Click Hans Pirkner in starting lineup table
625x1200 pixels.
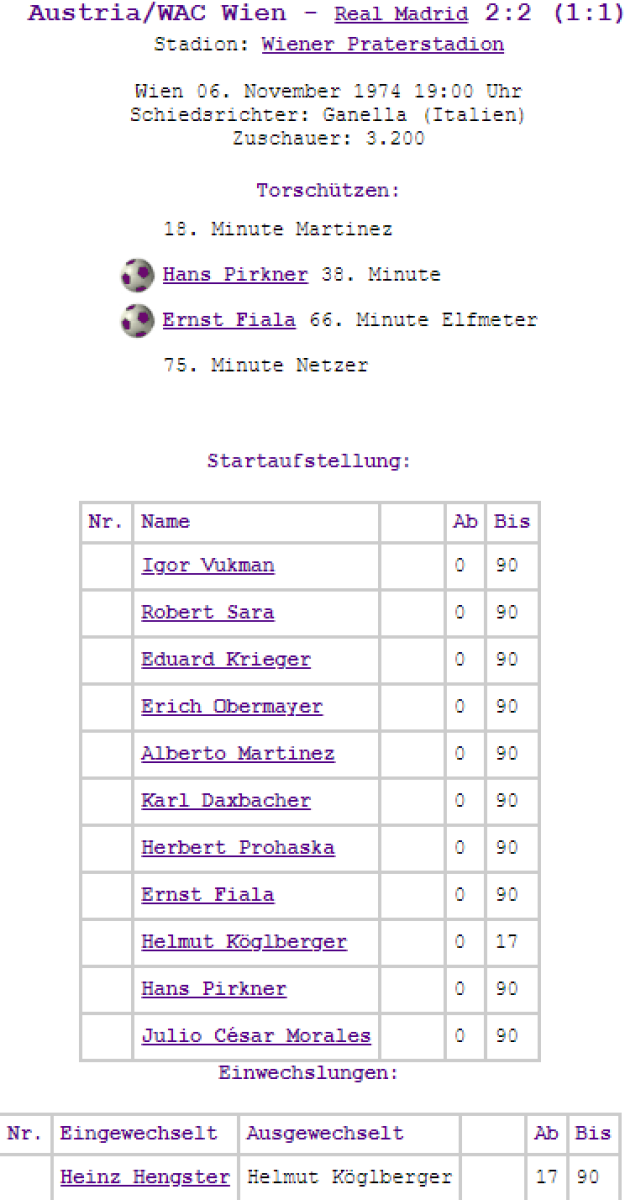[214, 989]
